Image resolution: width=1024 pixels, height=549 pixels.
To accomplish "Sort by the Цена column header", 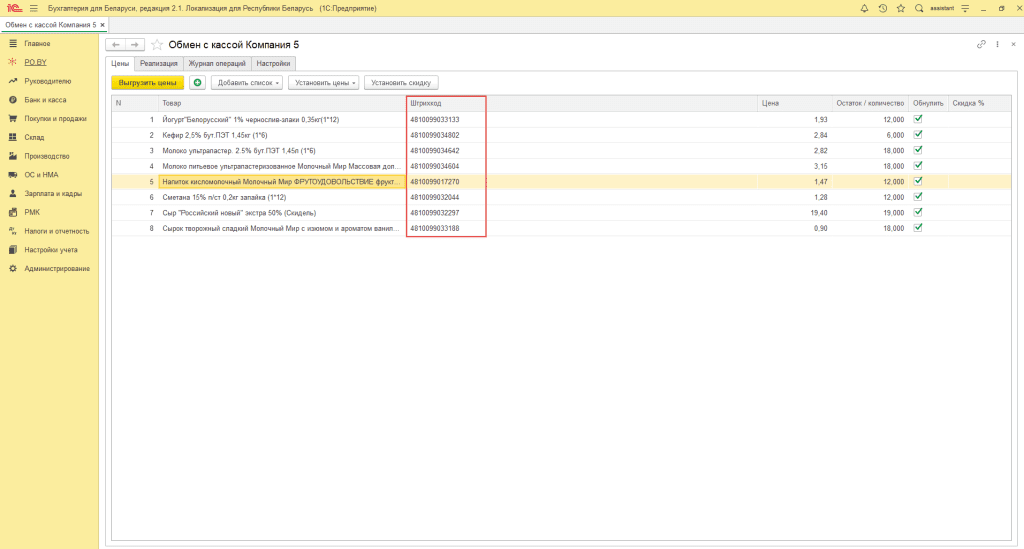I will click(x=795, y=103).
